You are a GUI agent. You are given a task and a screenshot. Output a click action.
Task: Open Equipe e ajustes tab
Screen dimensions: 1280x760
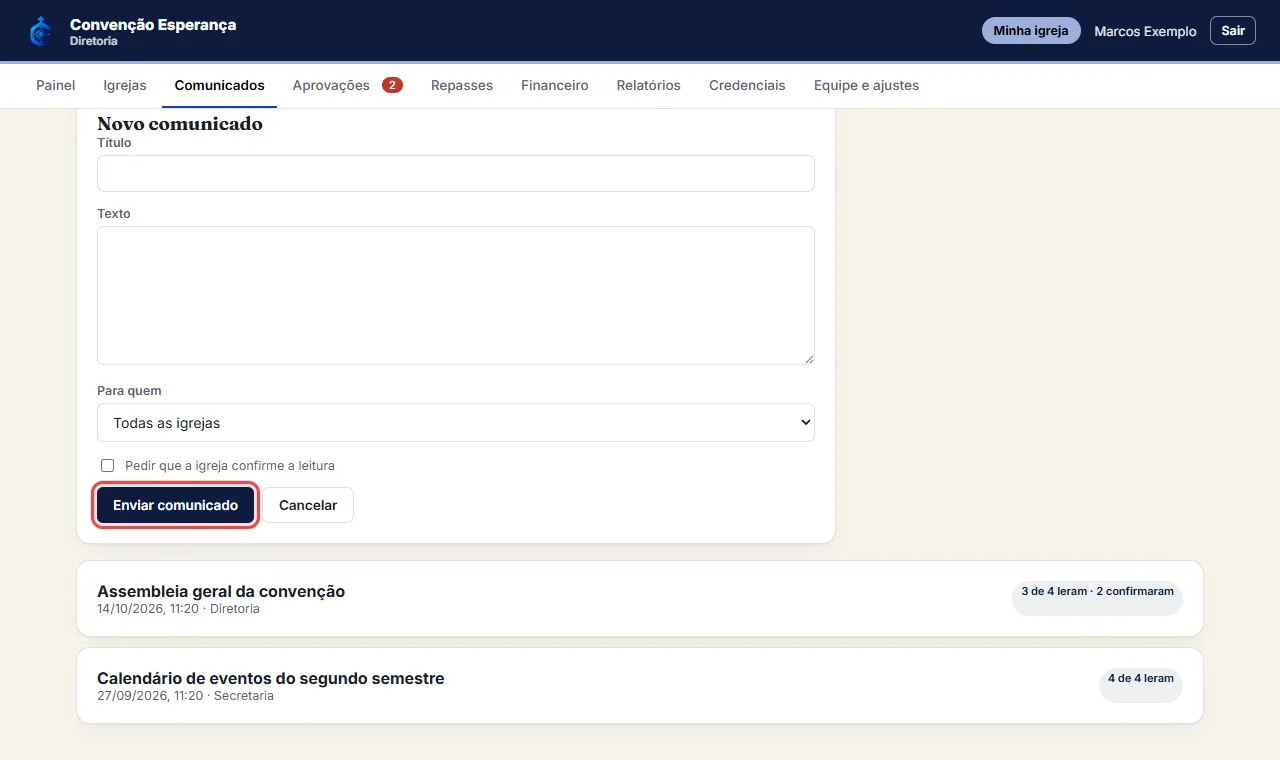(x=866, y=86)
